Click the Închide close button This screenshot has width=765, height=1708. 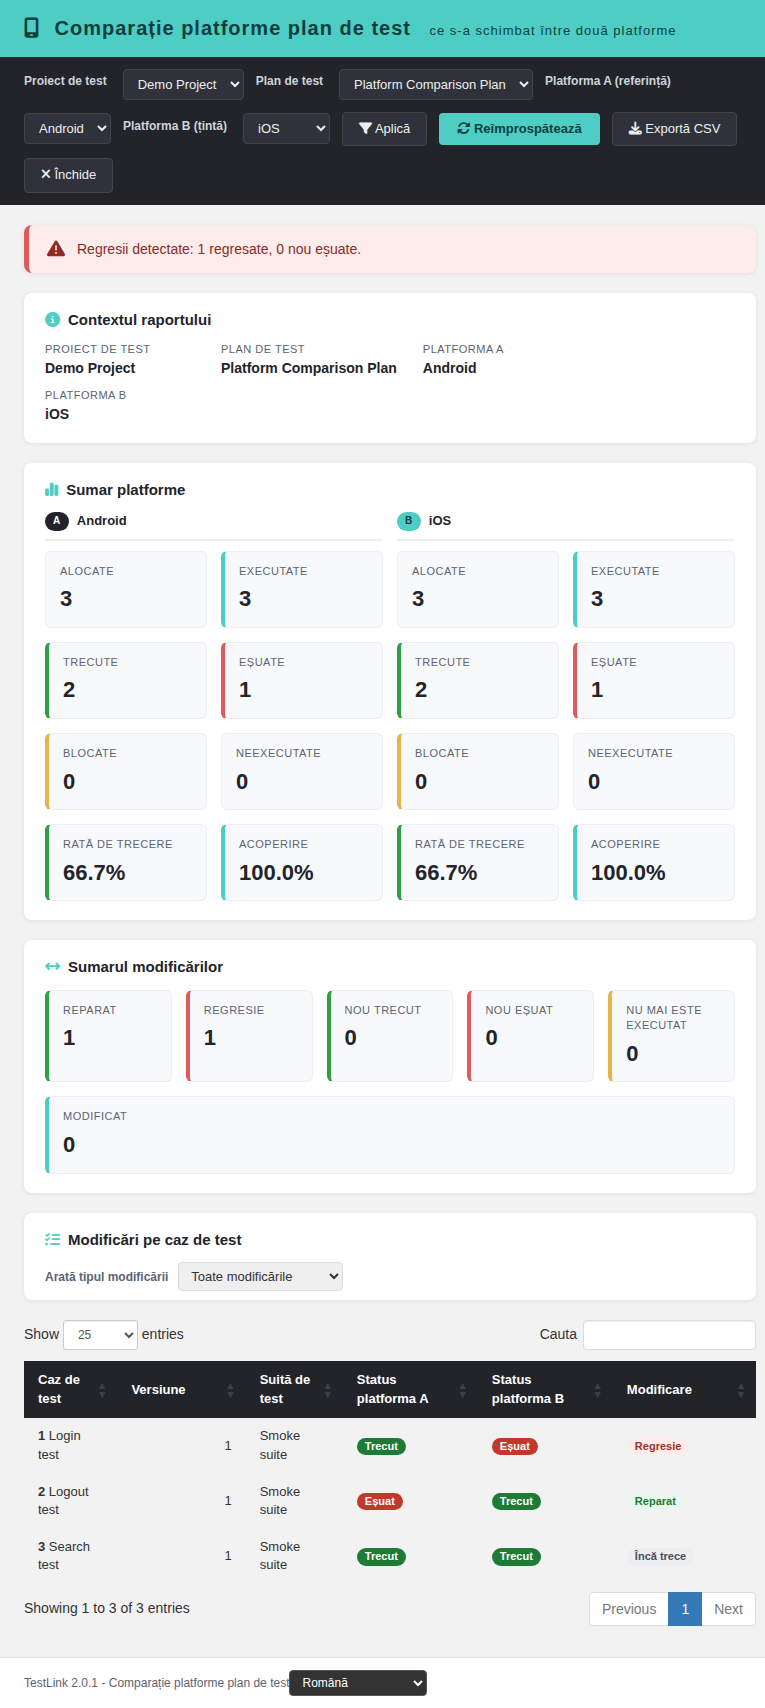[68, 175]
